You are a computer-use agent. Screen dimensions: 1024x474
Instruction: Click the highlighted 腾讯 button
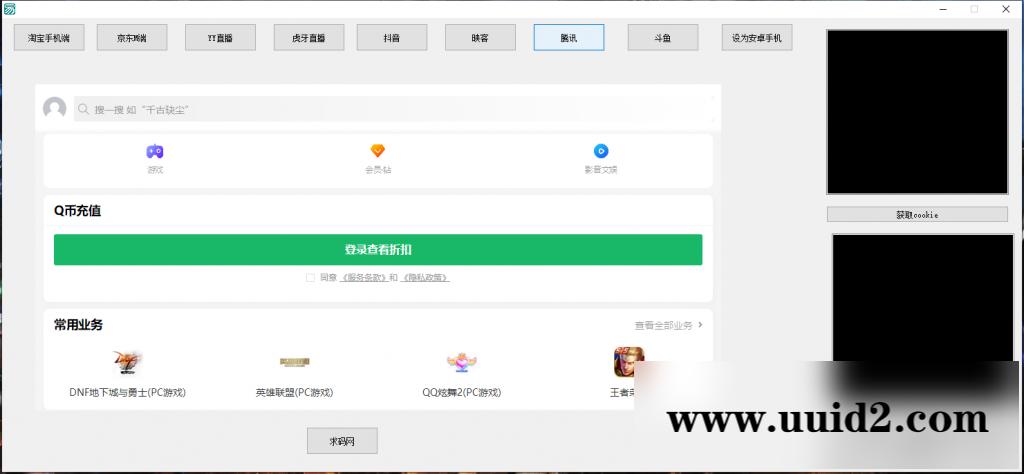(x=569, y=38)
